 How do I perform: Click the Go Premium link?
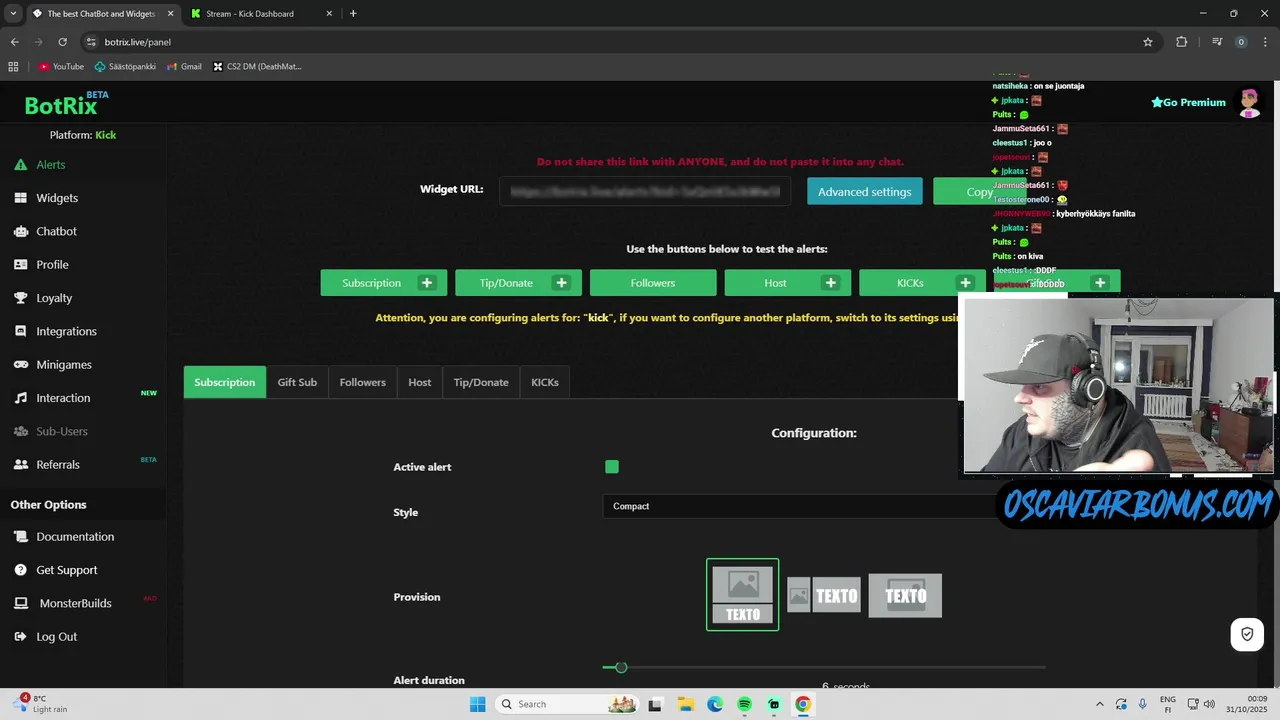click(1188, 102)
